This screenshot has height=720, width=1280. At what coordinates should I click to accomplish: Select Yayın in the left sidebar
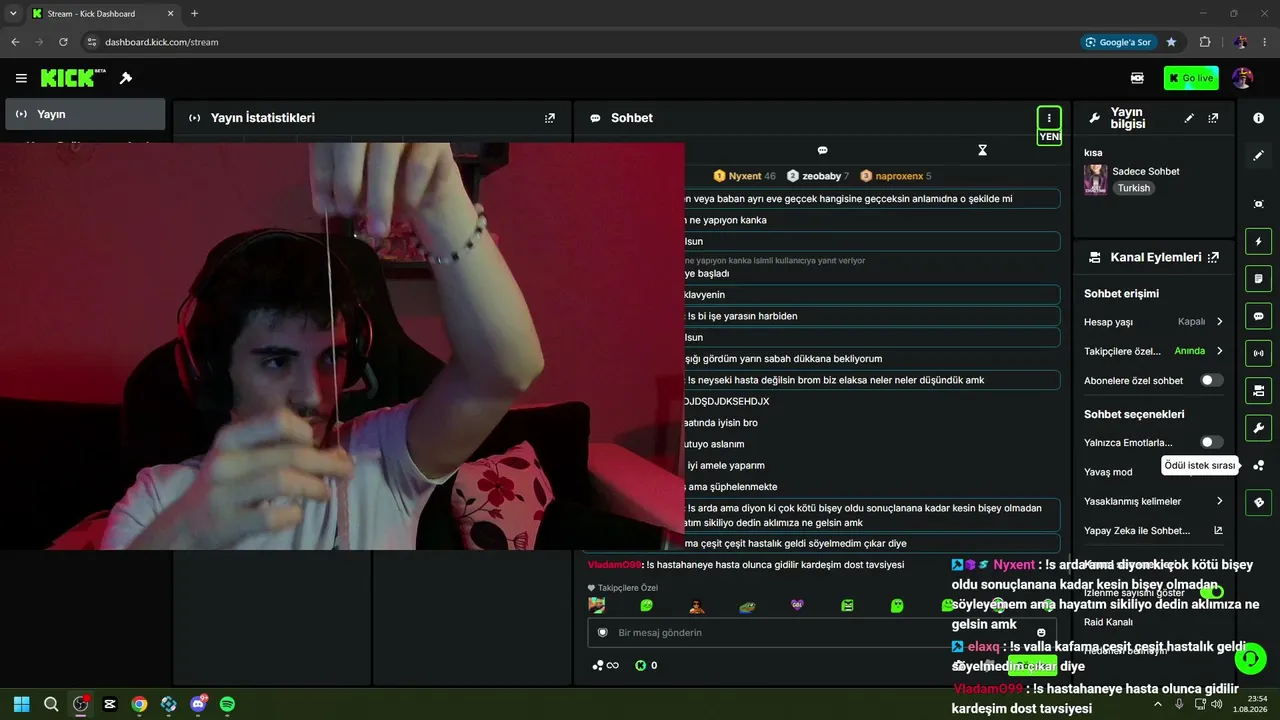click(x=85, y=114)
